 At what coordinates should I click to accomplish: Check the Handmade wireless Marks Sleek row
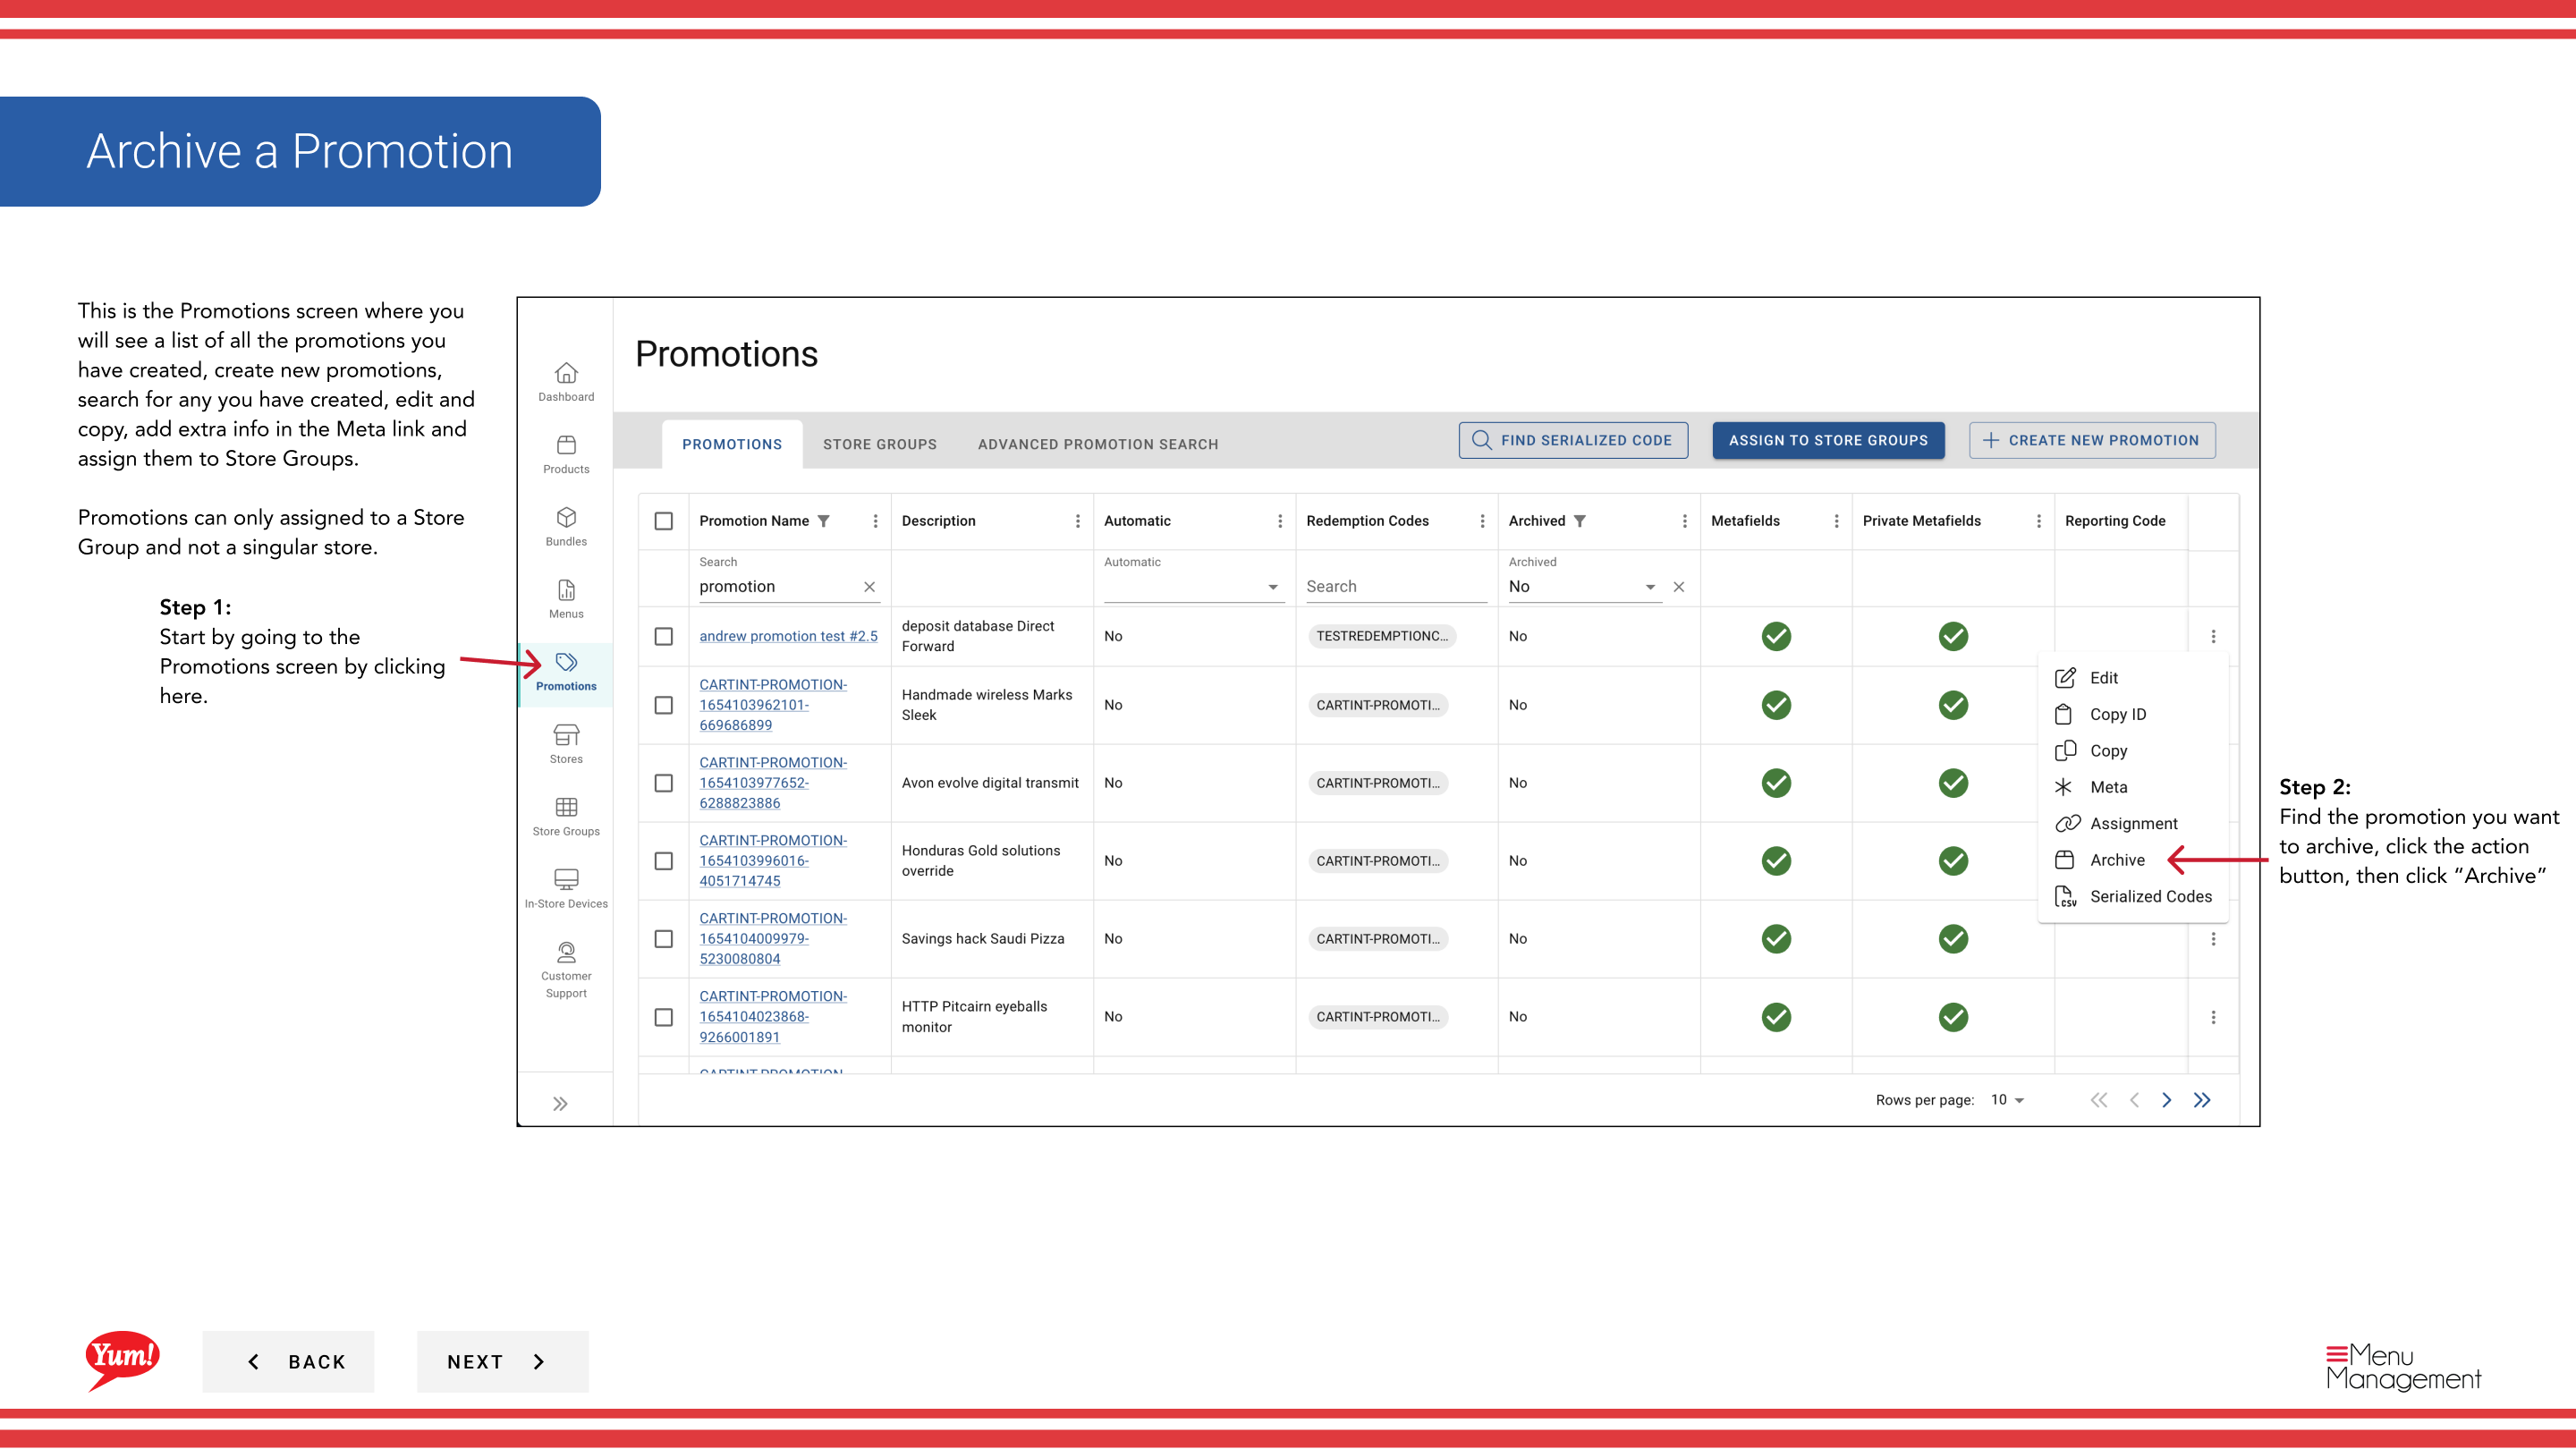pyautogui.click(x=663, y=705)
